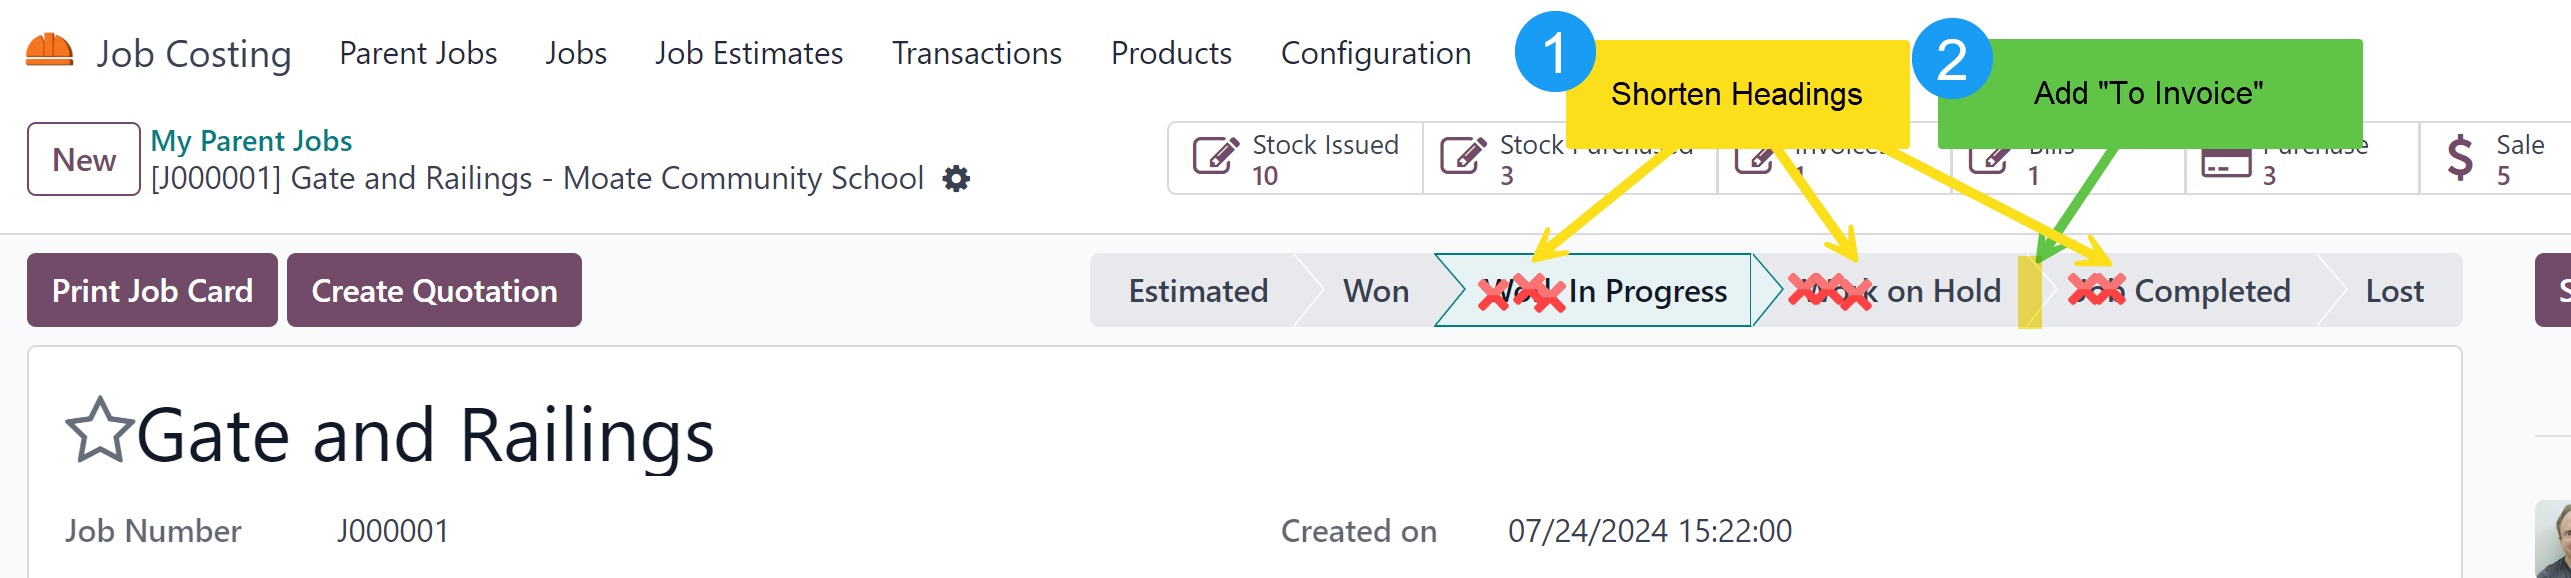Expand the Transactions menu

(x=976, y=53)
